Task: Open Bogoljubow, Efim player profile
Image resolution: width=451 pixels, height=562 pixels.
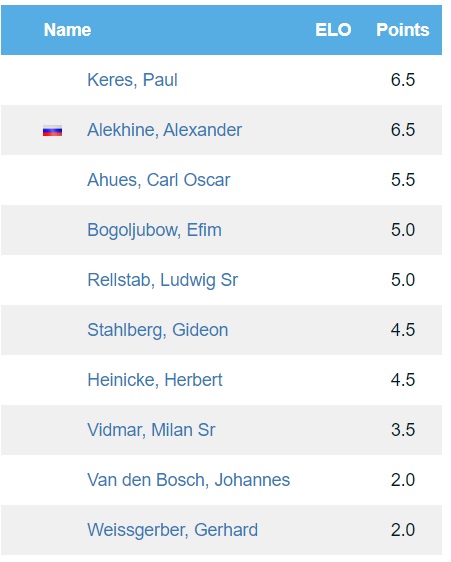Action: [x=155, y=230]
